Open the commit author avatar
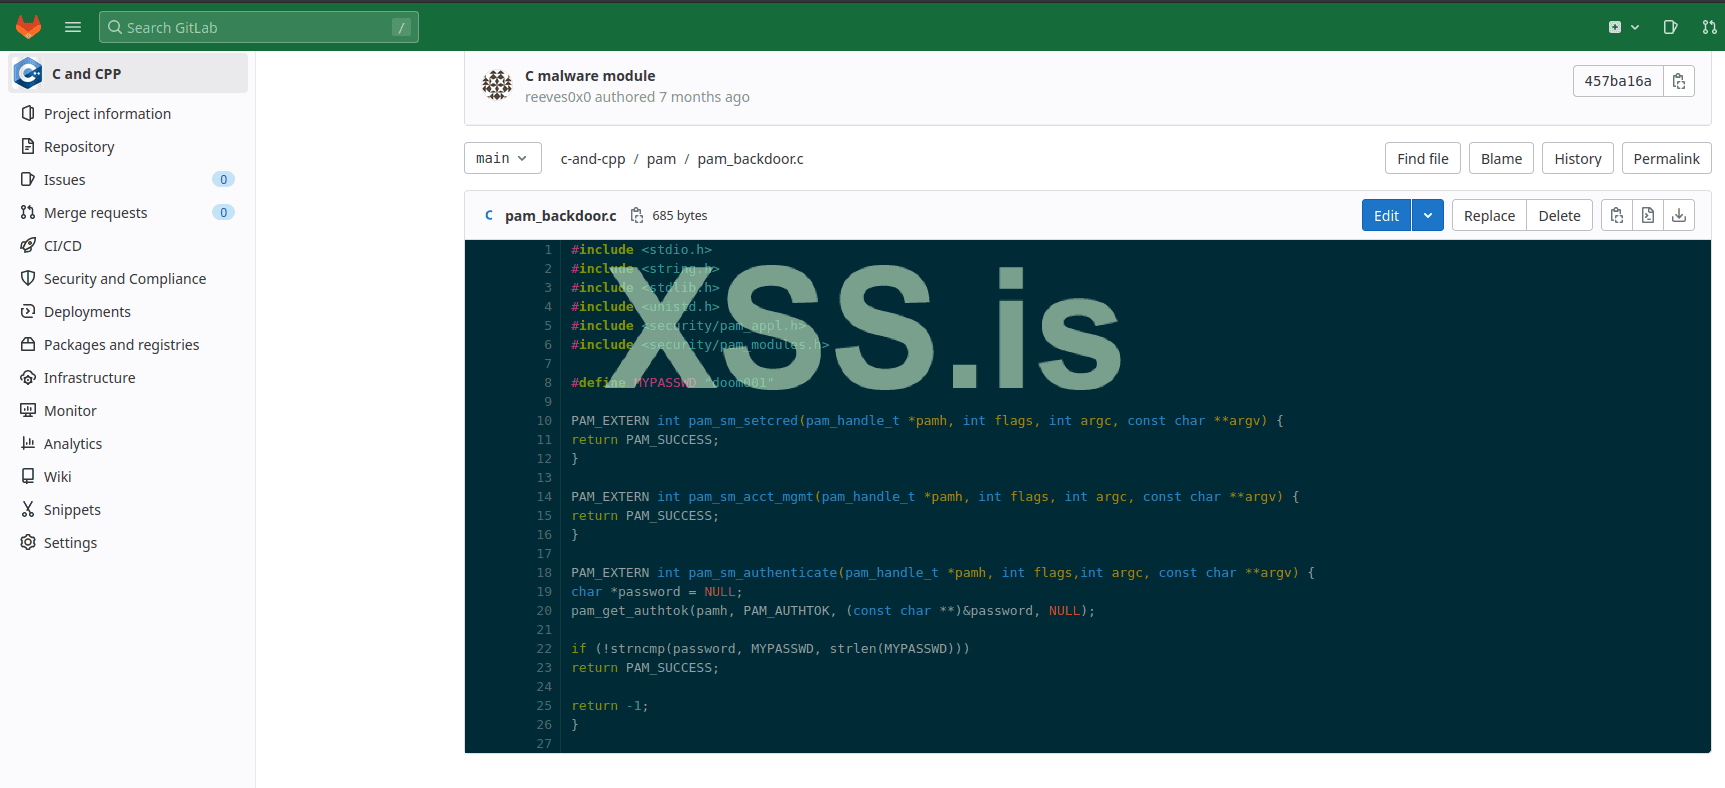 [x=497, y=85]
